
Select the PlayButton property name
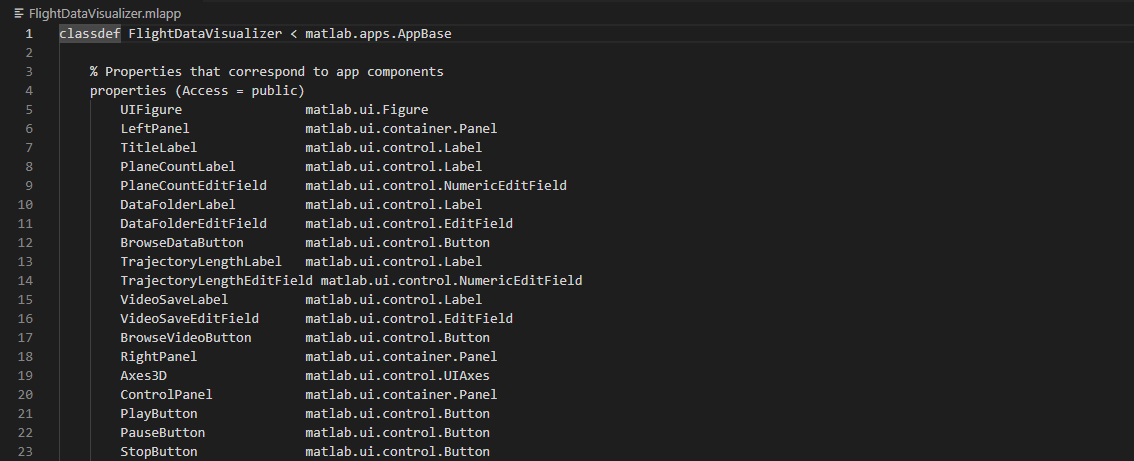158,414
